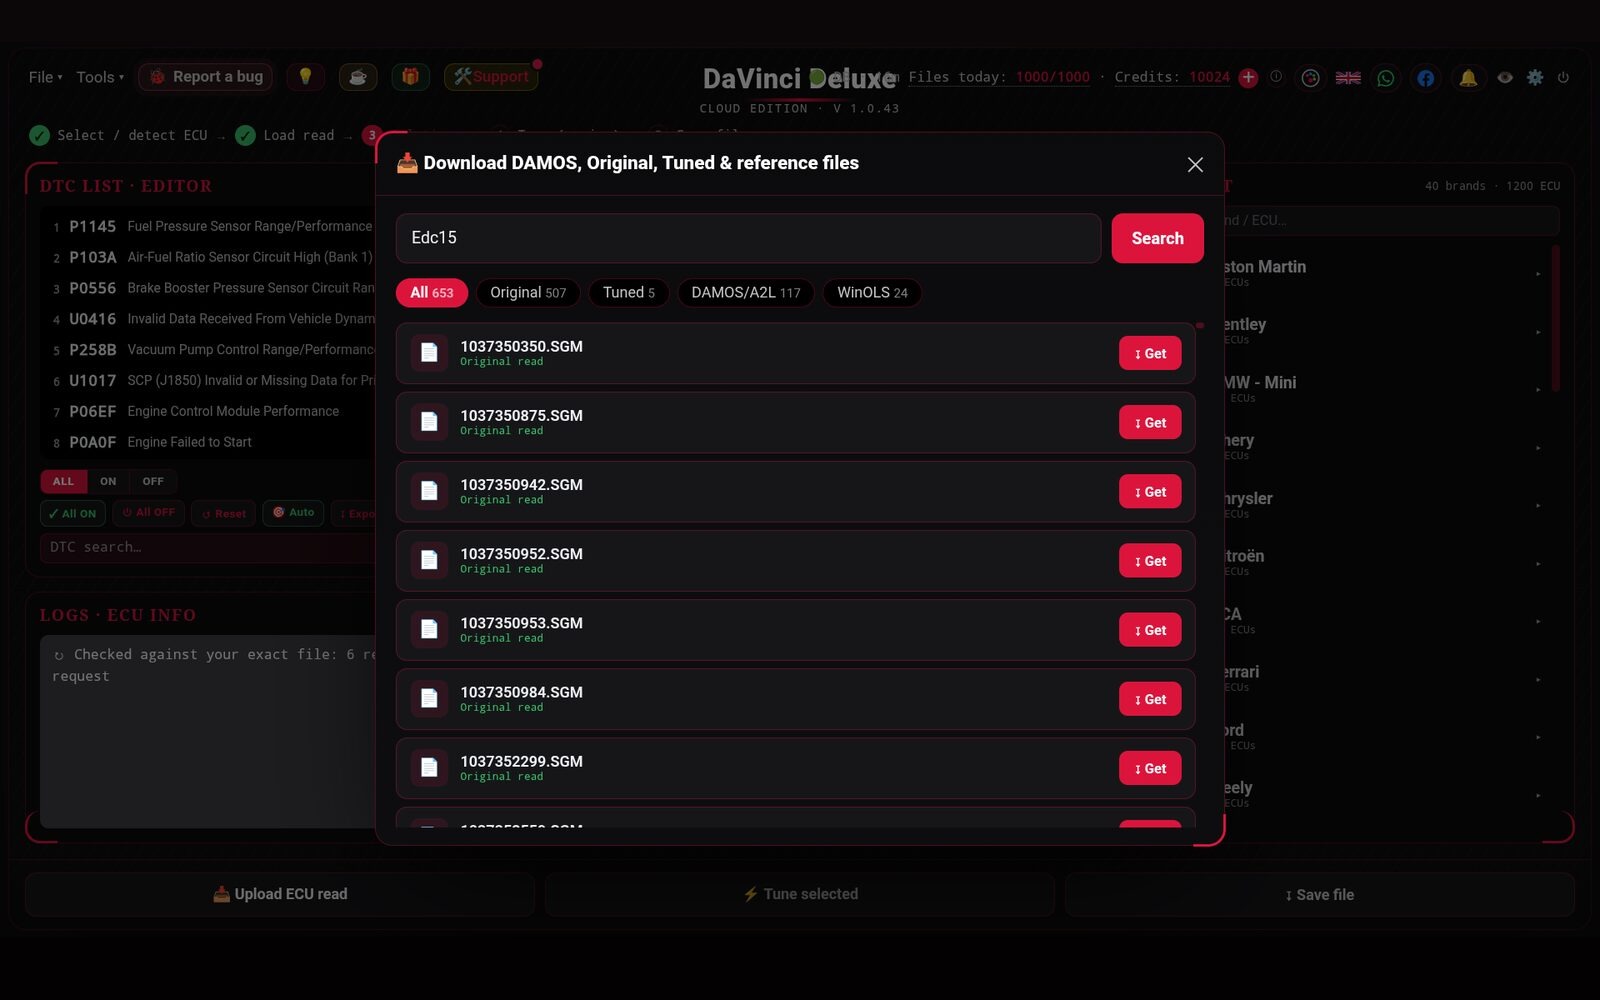This screenshot has width=1600, height=1000.
Task: Click file icon for 1037350953.SGM
Action: 429,629
